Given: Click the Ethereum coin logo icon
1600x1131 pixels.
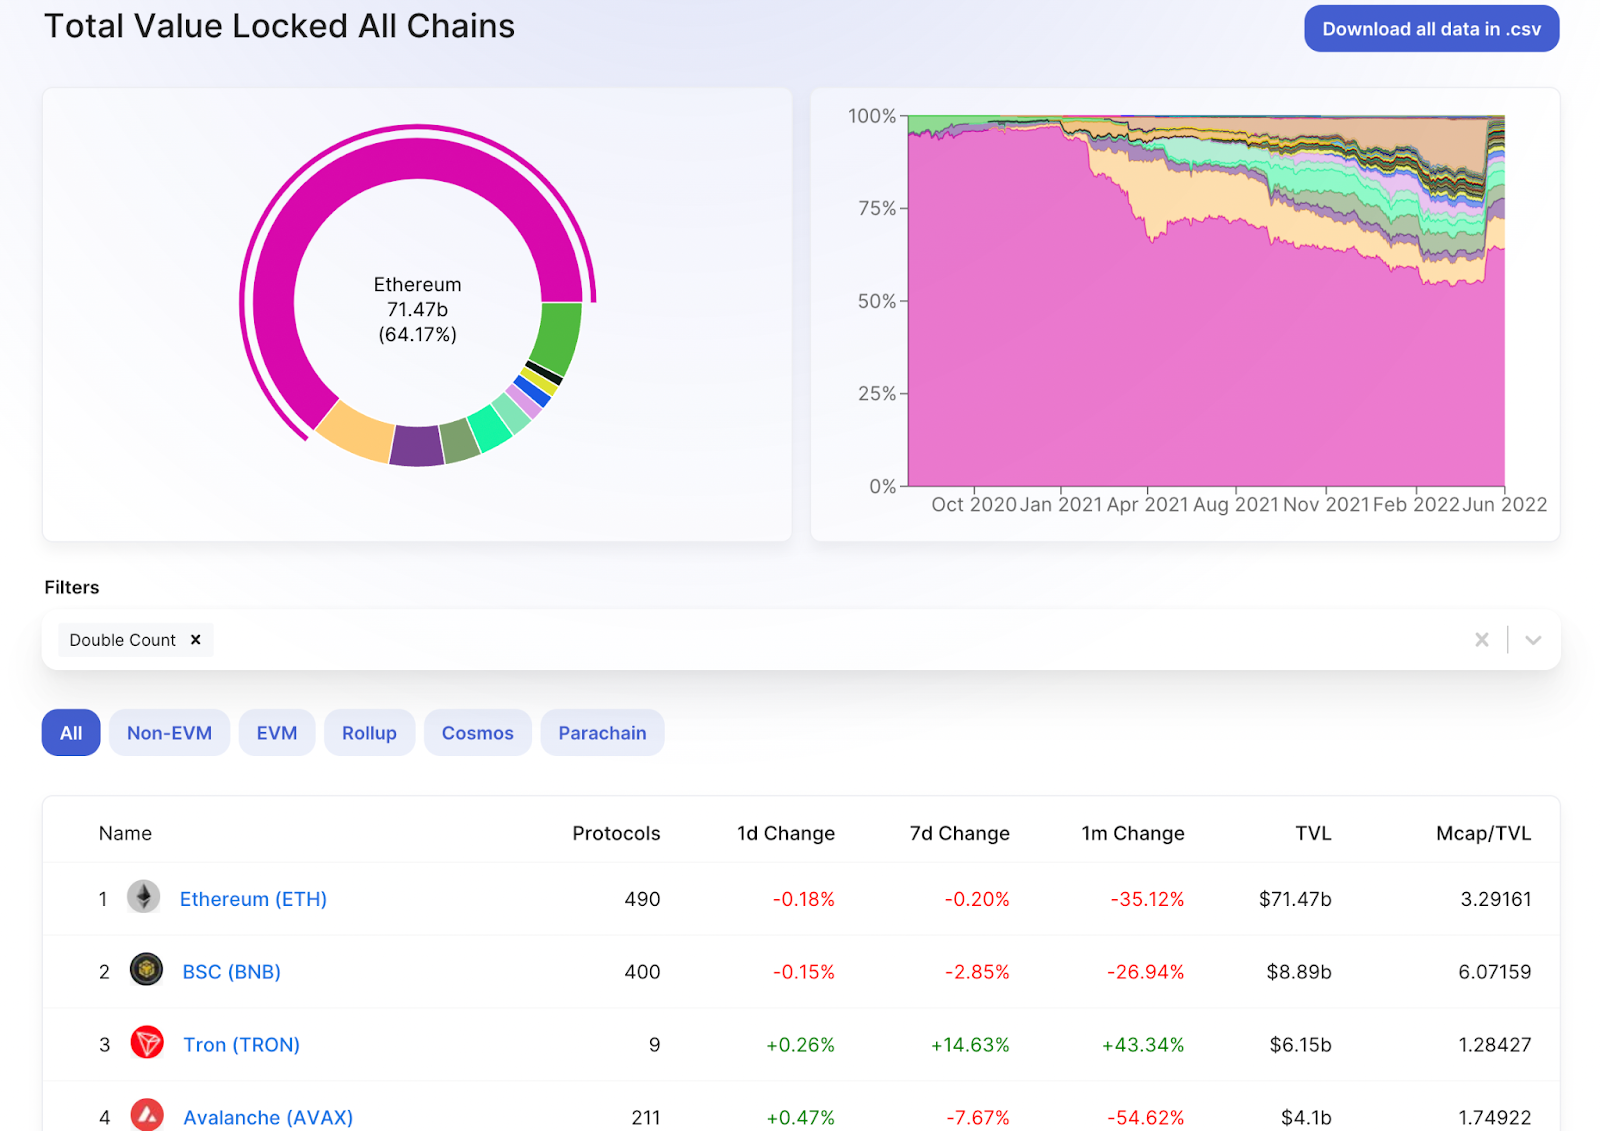Looking at the screenshot, I should tap(143, 897).
